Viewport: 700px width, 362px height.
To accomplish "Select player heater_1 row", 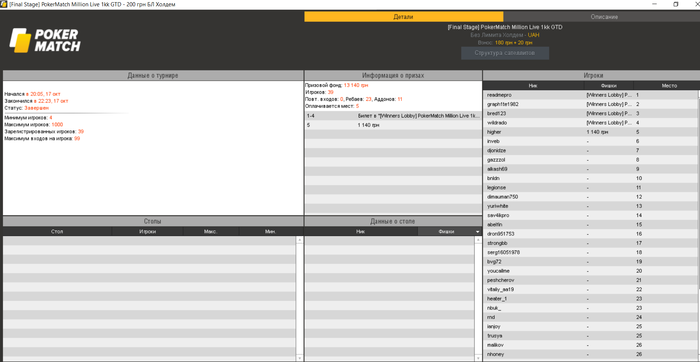I will pyautogui.click(x=589, y=299).
